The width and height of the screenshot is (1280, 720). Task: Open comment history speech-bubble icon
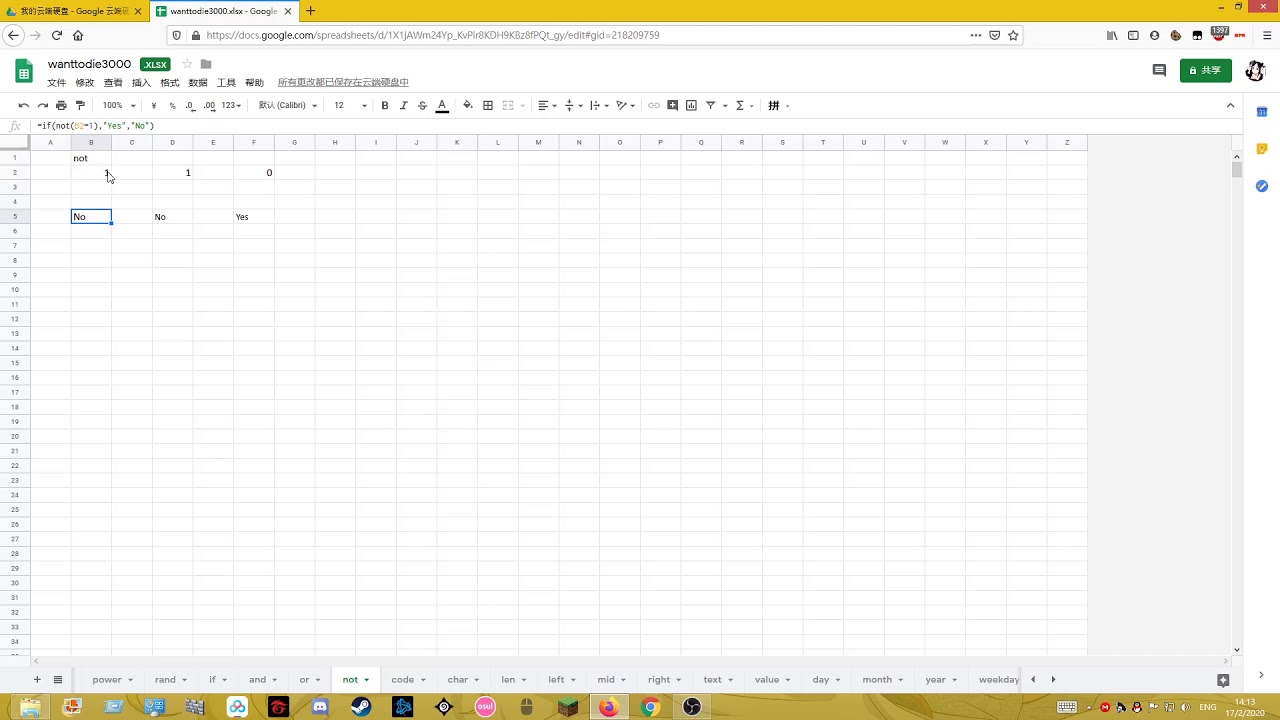pyautogui.click(x=1159, y=70)
